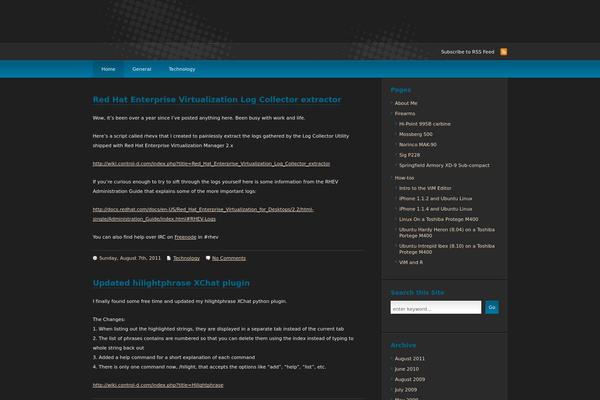Click the enter keyword search field
Image resolution: width=600 pixels, height=400 pixels.
point(435,307)
